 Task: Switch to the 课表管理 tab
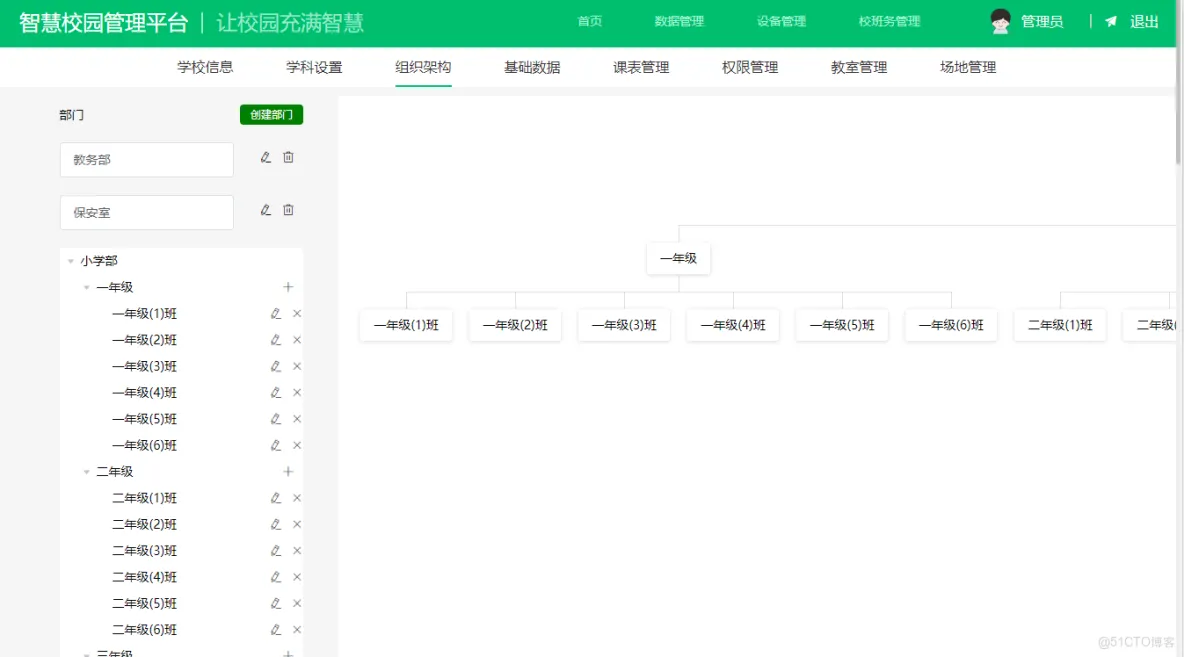pyautogui.click(x=641, y=67)
